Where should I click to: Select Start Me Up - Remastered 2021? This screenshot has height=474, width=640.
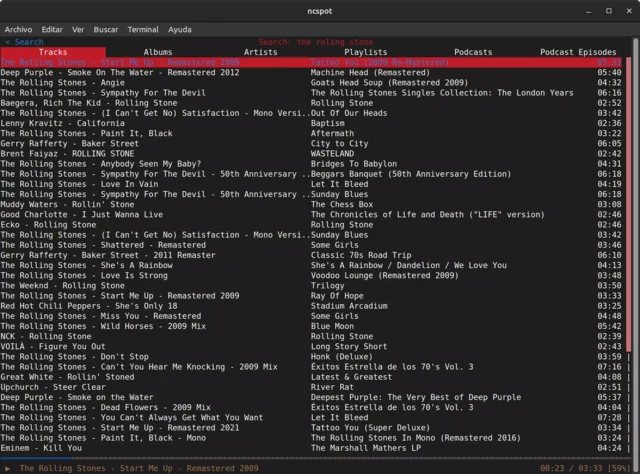point(311,428)
